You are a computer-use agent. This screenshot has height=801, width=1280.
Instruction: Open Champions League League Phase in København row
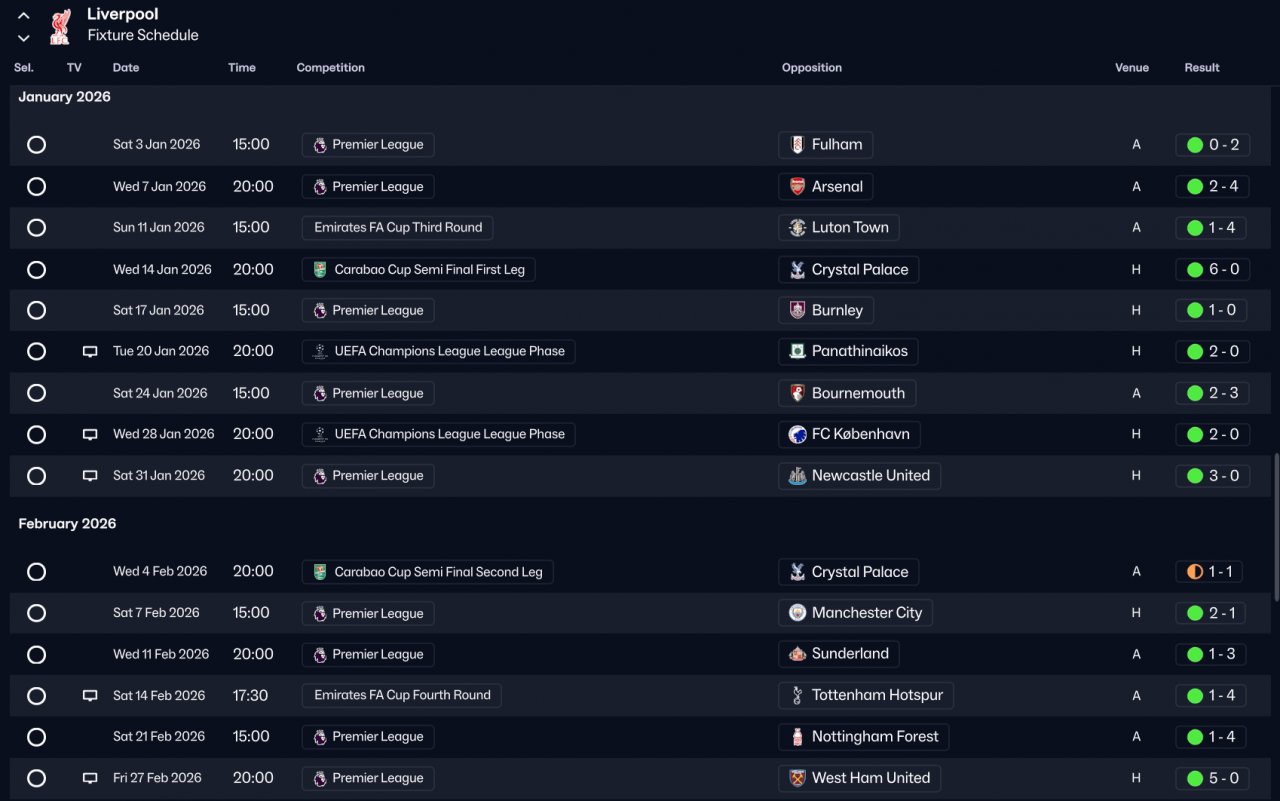438,435
